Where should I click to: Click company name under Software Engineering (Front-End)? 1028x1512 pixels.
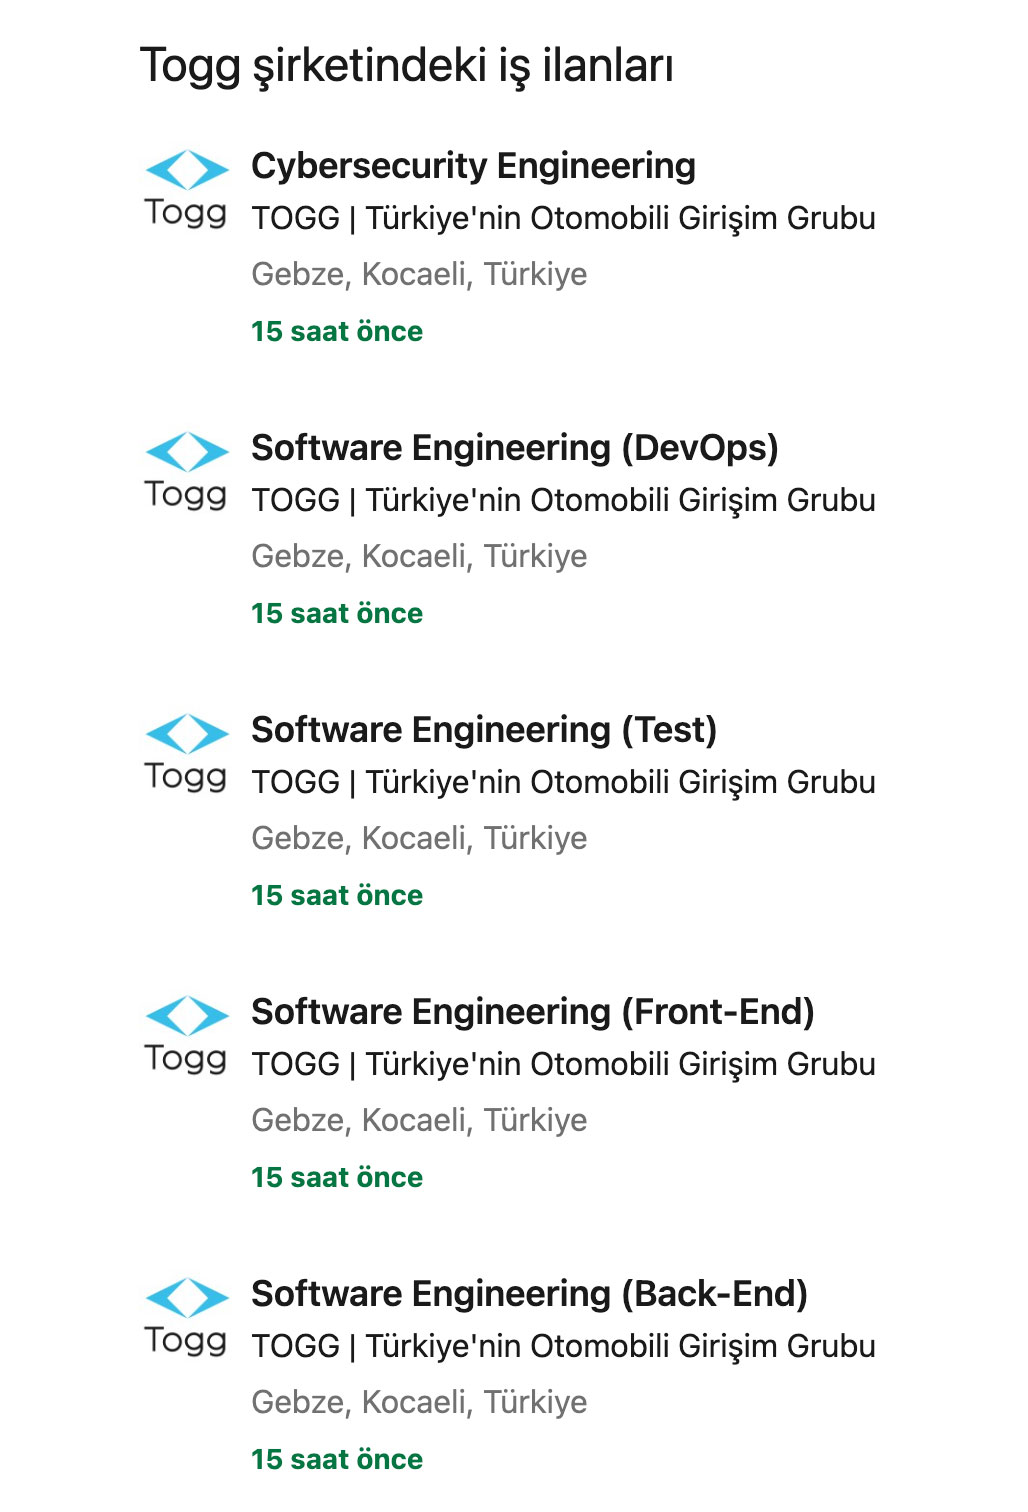[x=563, y=1064]
